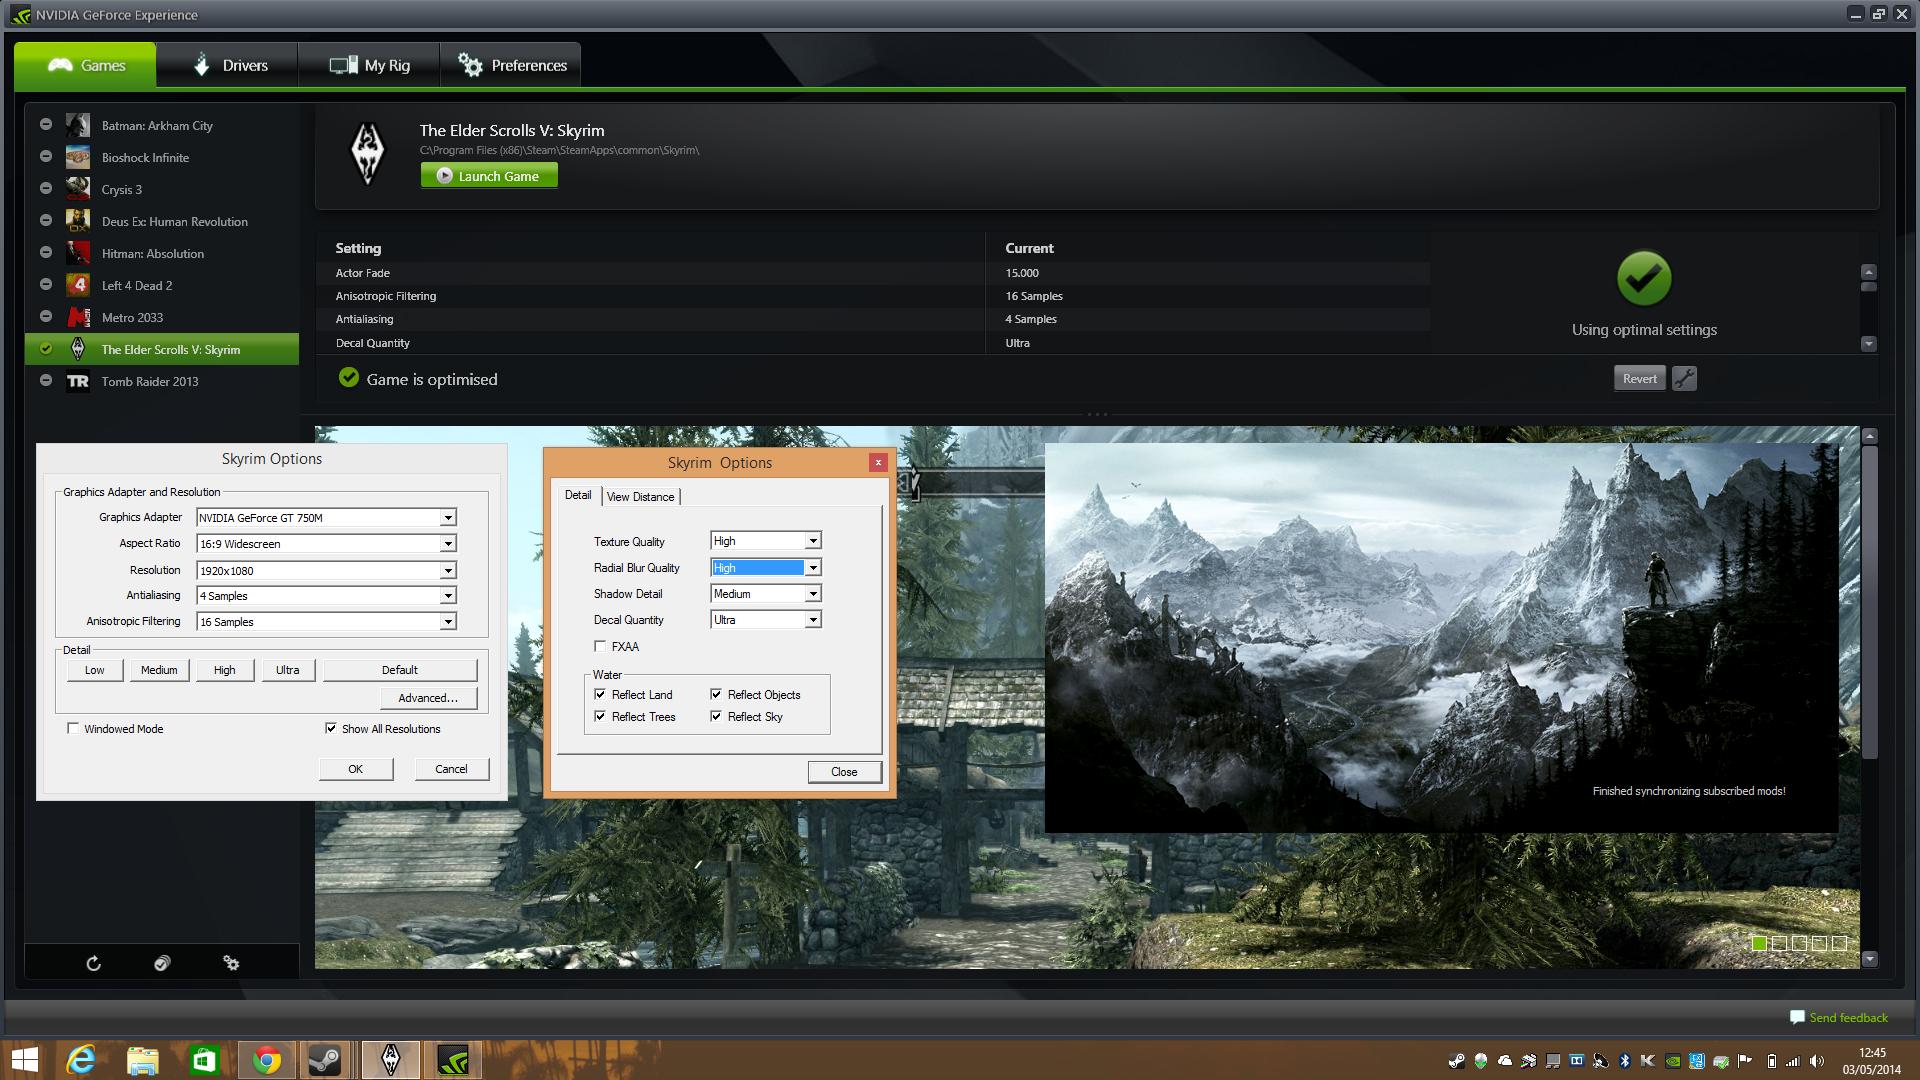
Task: Click the Windows Start button
Action: pos(24,1060)
